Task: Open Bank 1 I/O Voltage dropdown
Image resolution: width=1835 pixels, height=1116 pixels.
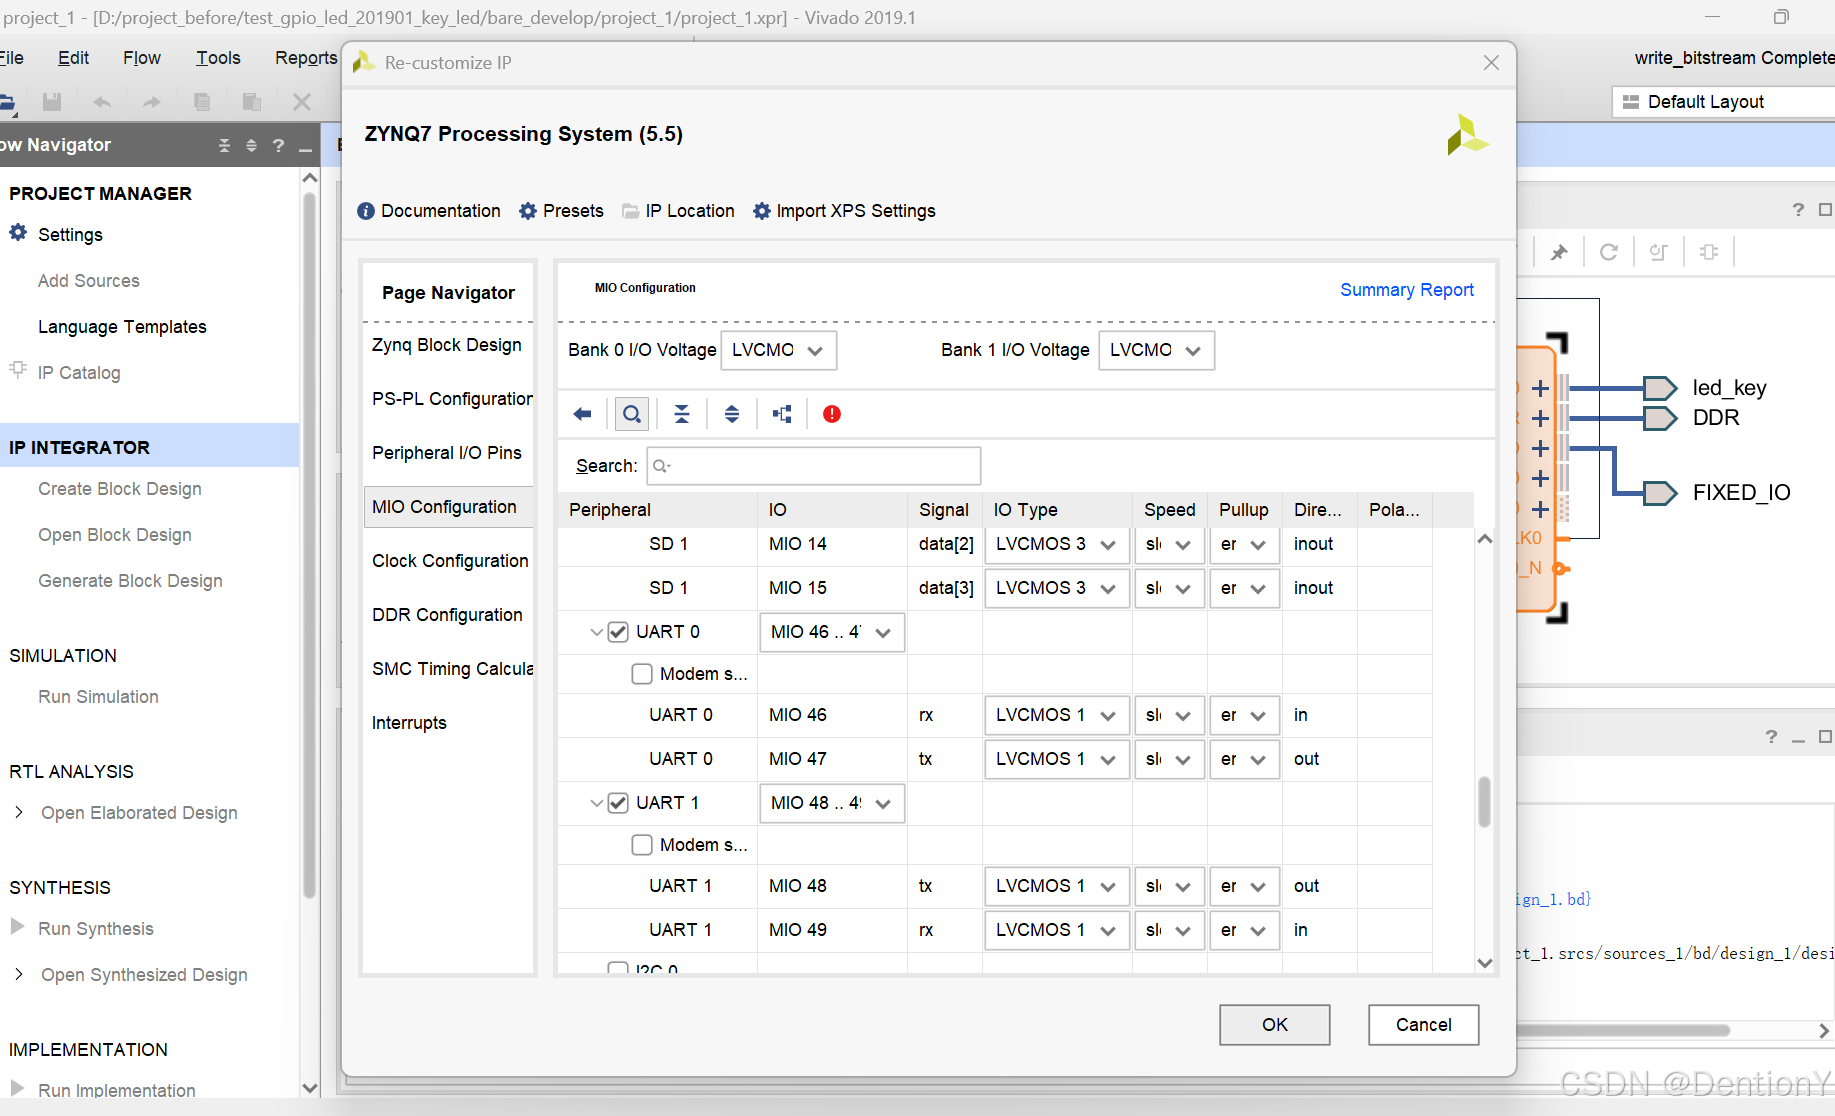Action: [1156, 351]
